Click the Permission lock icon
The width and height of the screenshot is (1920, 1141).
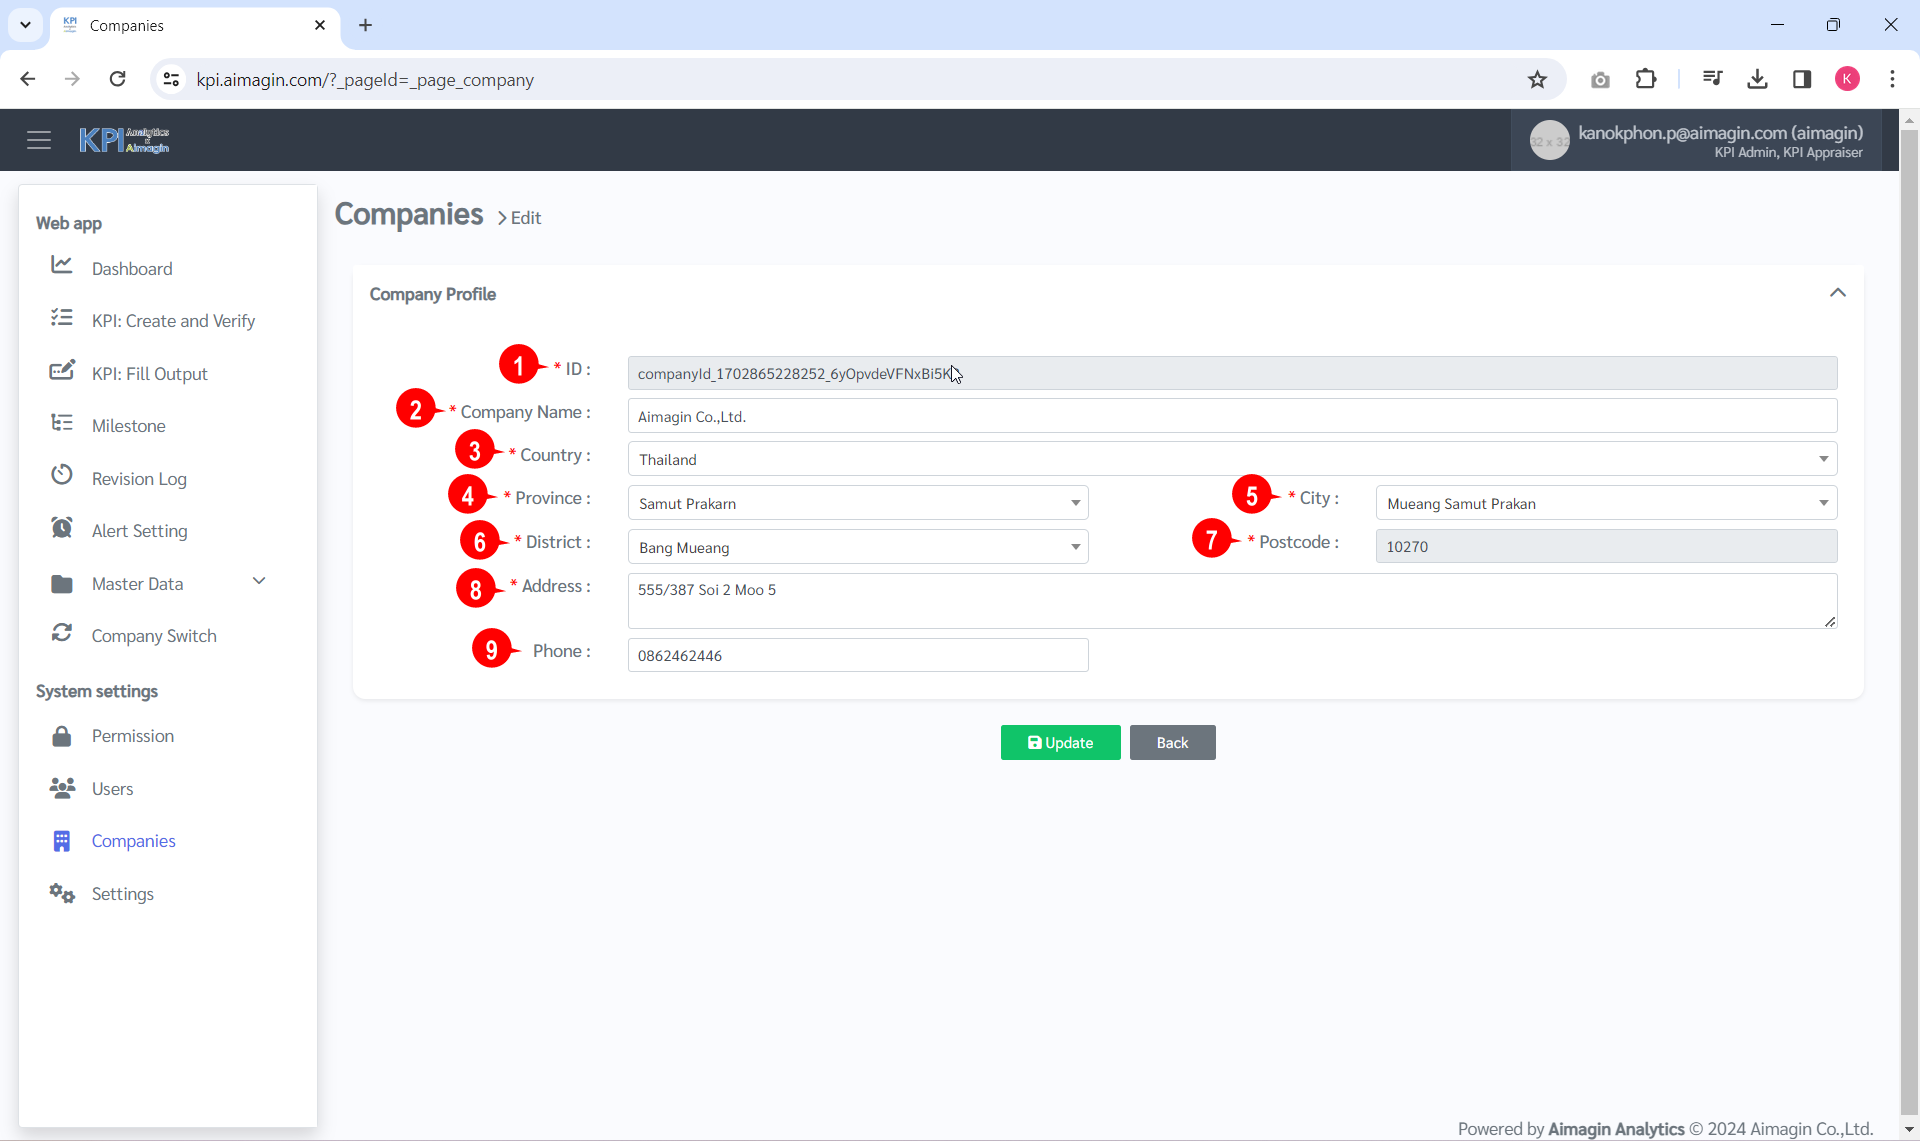62,737
